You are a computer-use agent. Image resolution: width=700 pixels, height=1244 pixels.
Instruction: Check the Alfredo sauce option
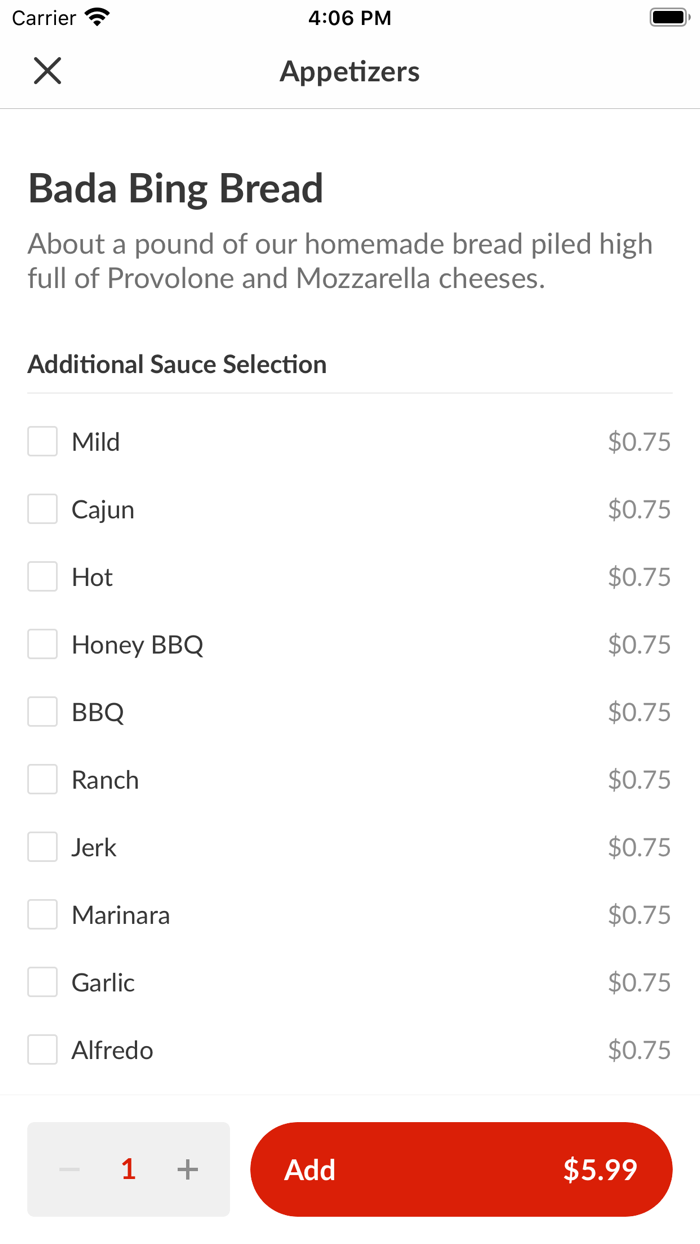[42, 1049]
